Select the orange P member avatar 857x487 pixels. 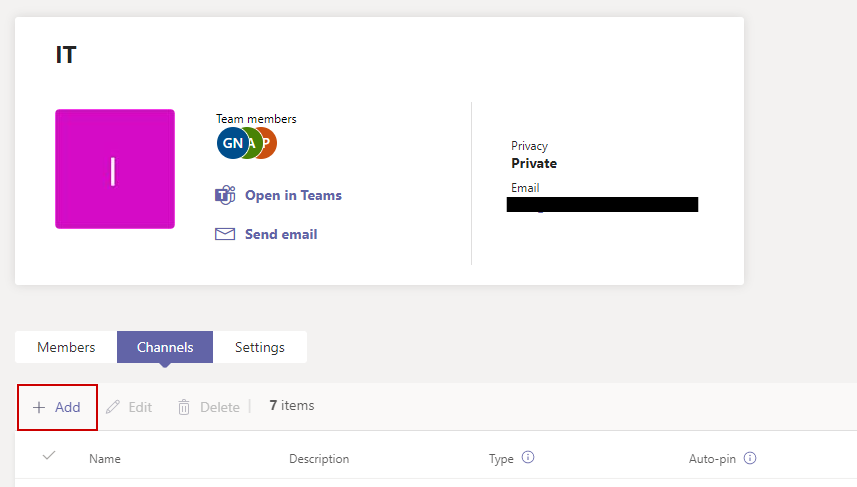267,143
